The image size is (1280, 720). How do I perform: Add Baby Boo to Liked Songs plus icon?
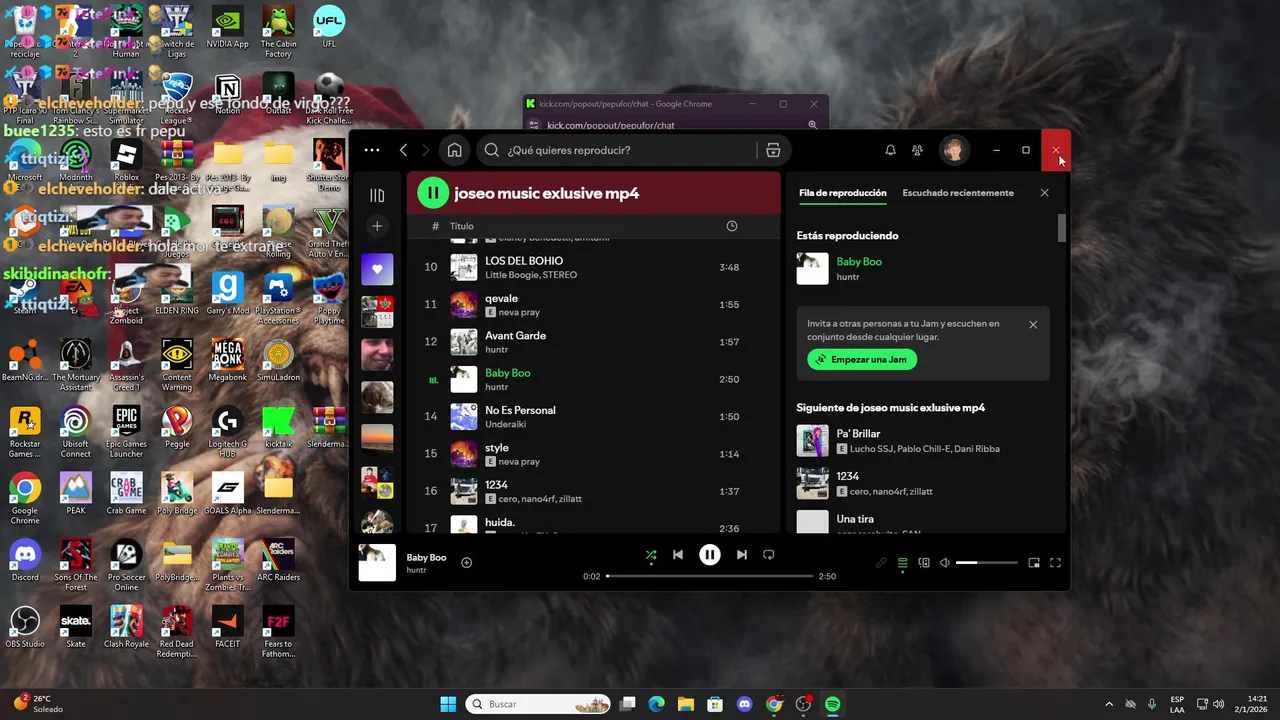click(x=466, y=563)
